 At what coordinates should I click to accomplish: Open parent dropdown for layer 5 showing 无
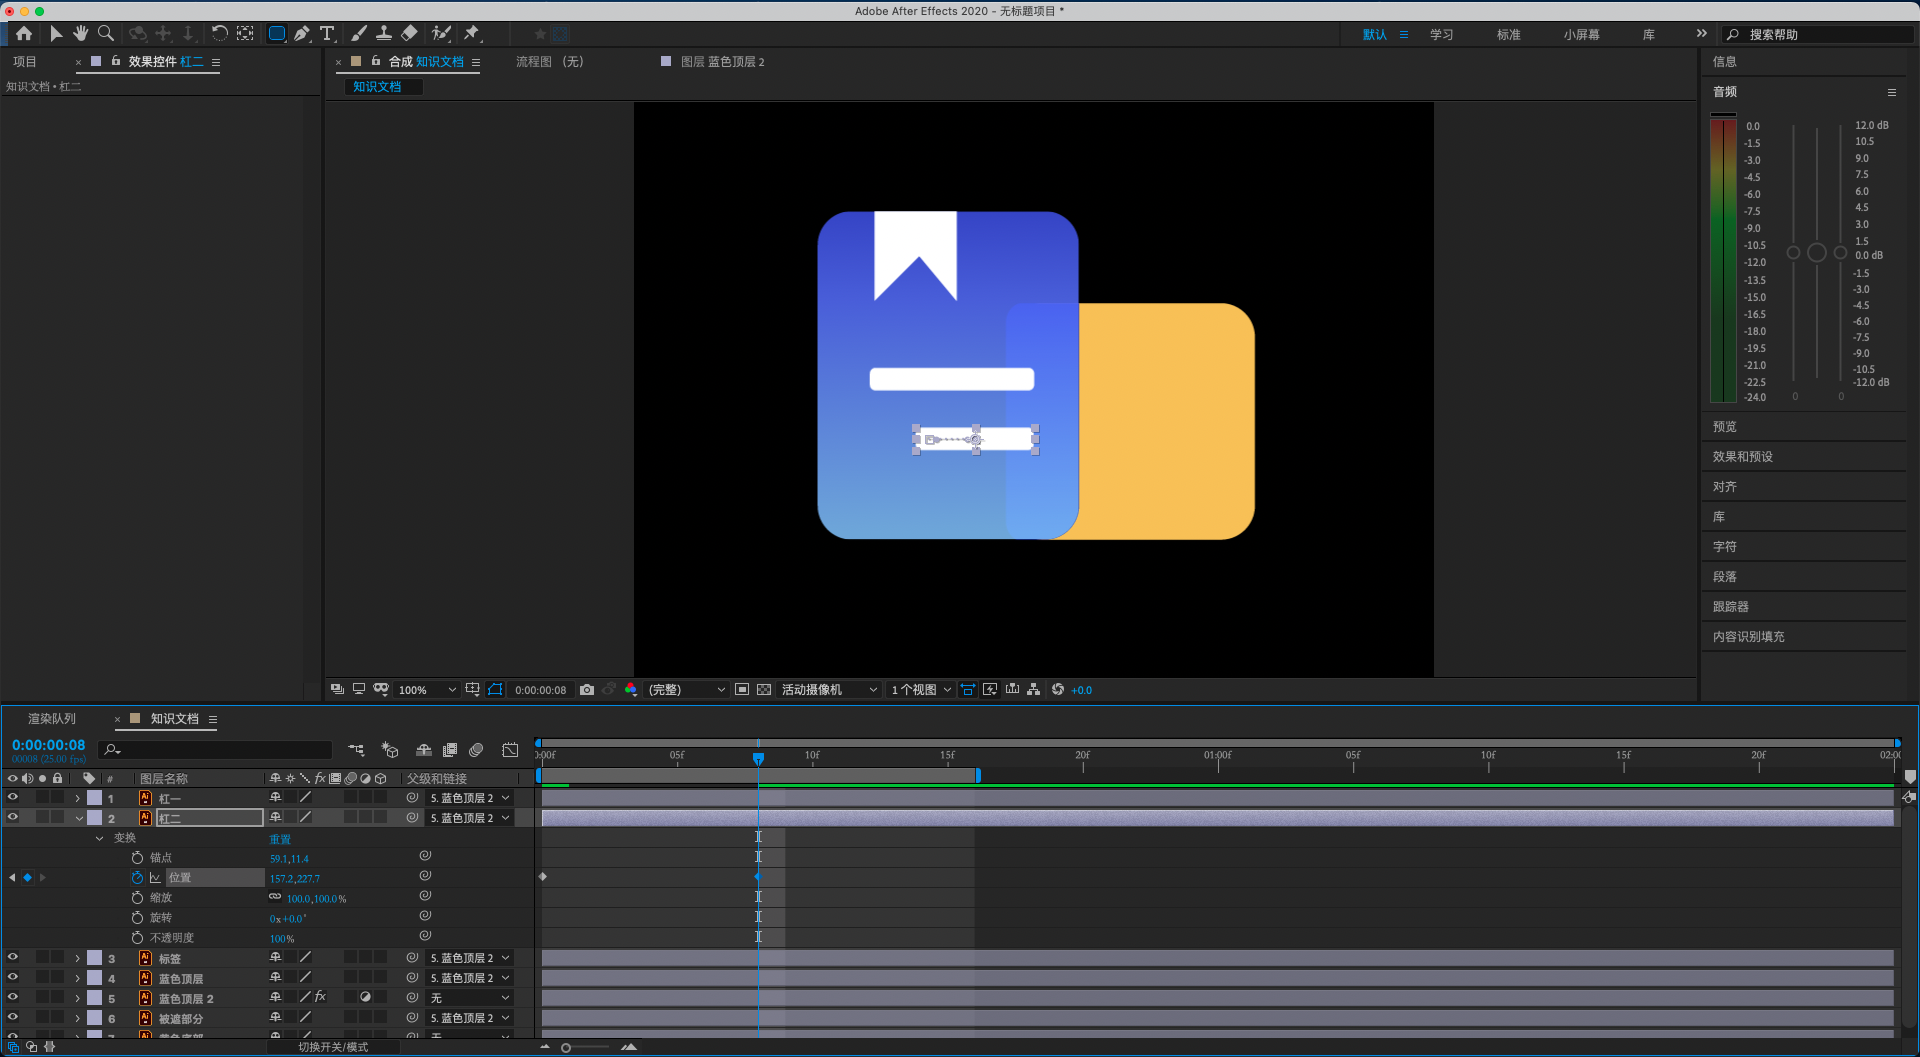pyautogui.click(x=470, y=998)
